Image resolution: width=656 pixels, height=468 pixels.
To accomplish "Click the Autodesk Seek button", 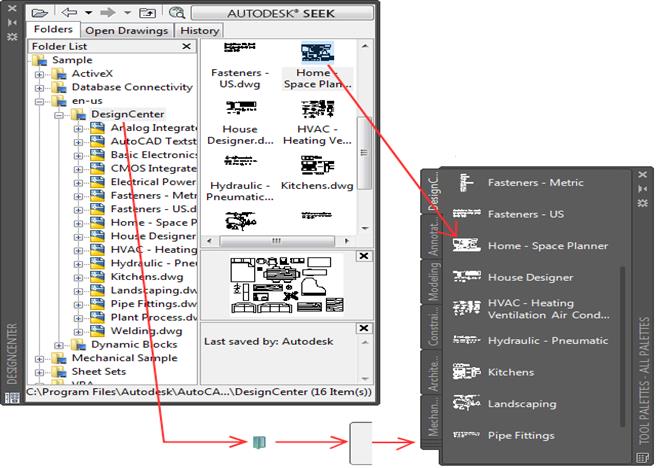I will click(282, 13).
